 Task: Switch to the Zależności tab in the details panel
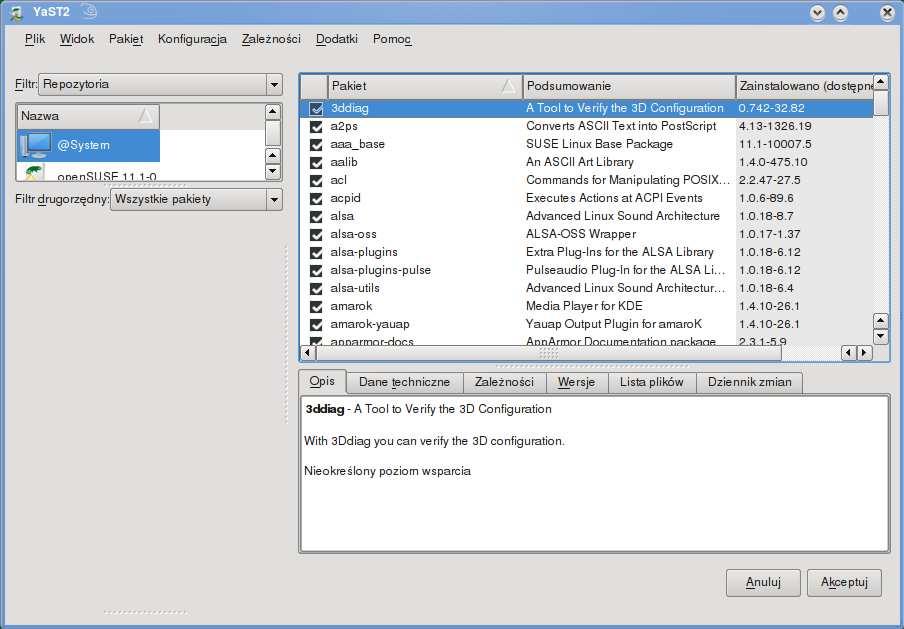tap(504, 382)
